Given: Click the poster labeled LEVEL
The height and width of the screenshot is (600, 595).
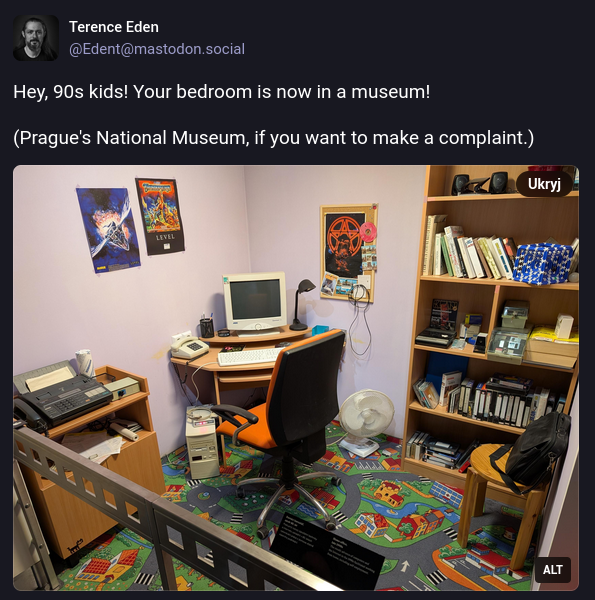Looking at the screenshot, I should [x=160, y=215].
